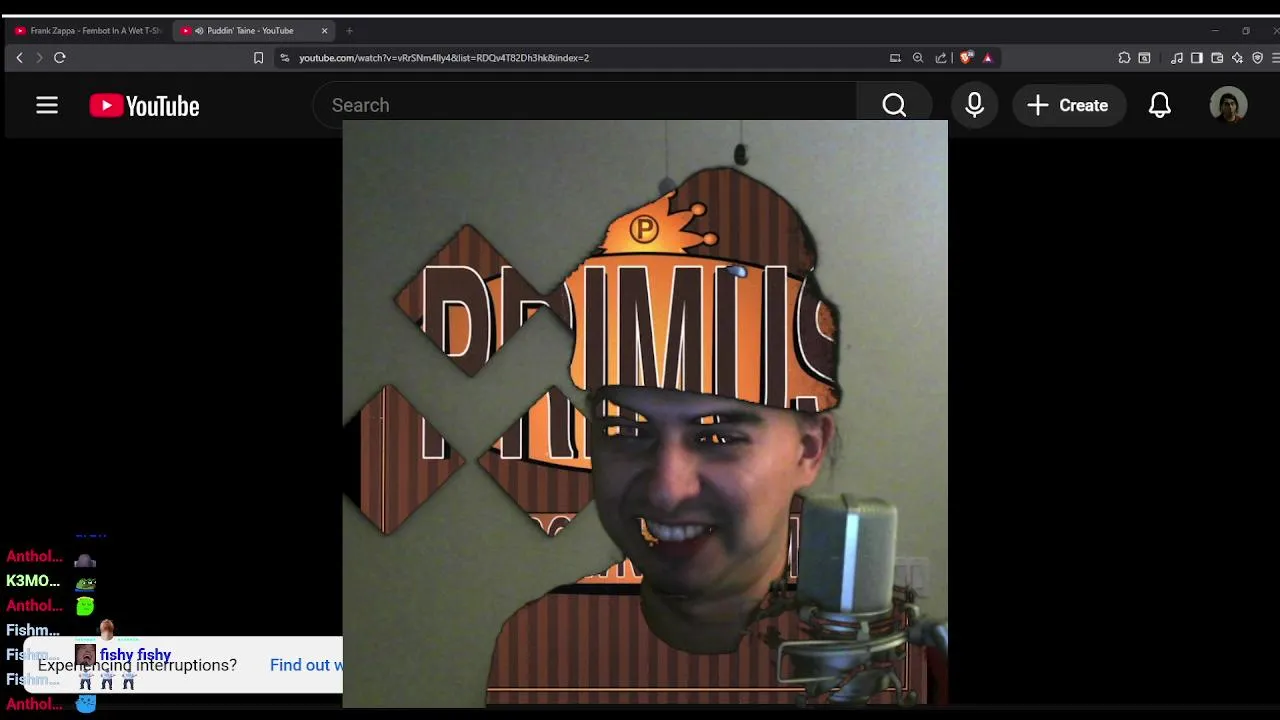
Task: Switch to the Frank Zappa Fembot tab
Action: (88, 31)
